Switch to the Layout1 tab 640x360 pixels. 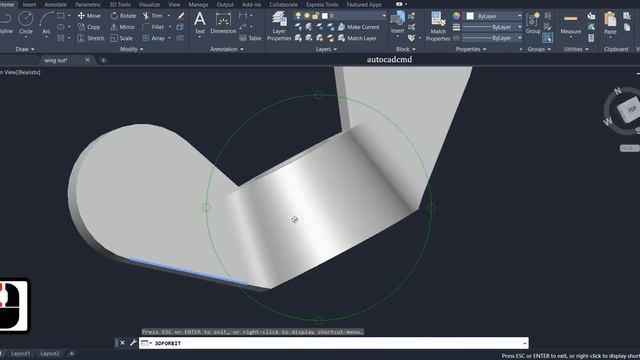[20, 353]
